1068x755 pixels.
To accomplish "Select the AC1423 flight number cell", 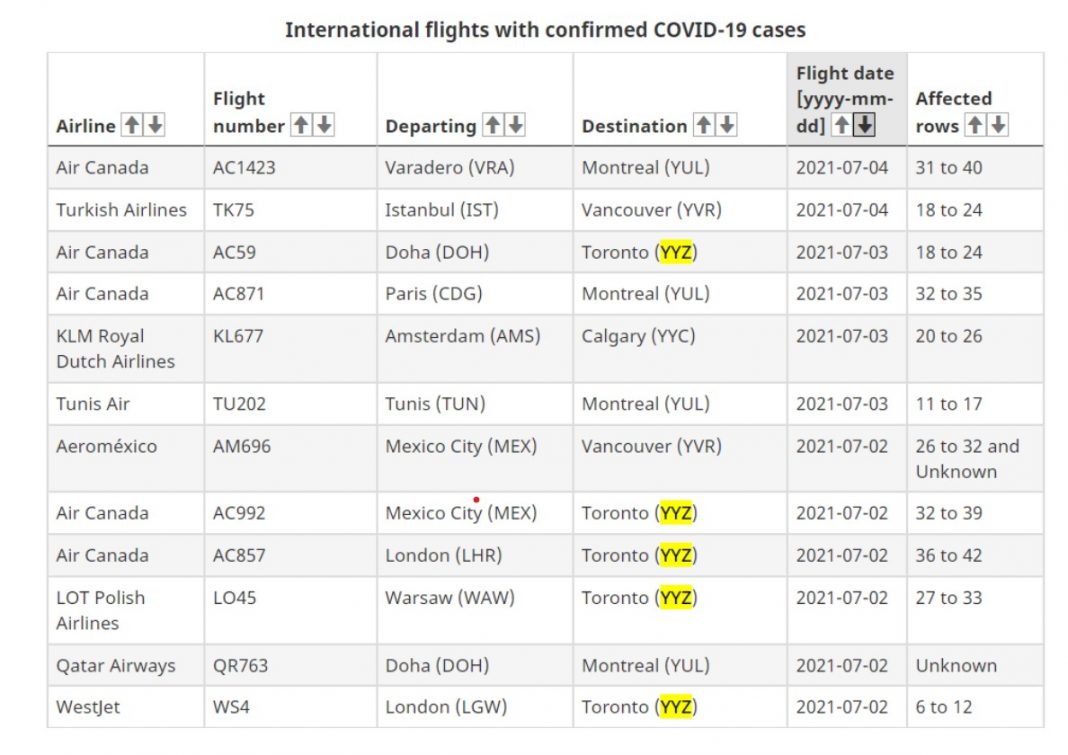I will point(244,168).
